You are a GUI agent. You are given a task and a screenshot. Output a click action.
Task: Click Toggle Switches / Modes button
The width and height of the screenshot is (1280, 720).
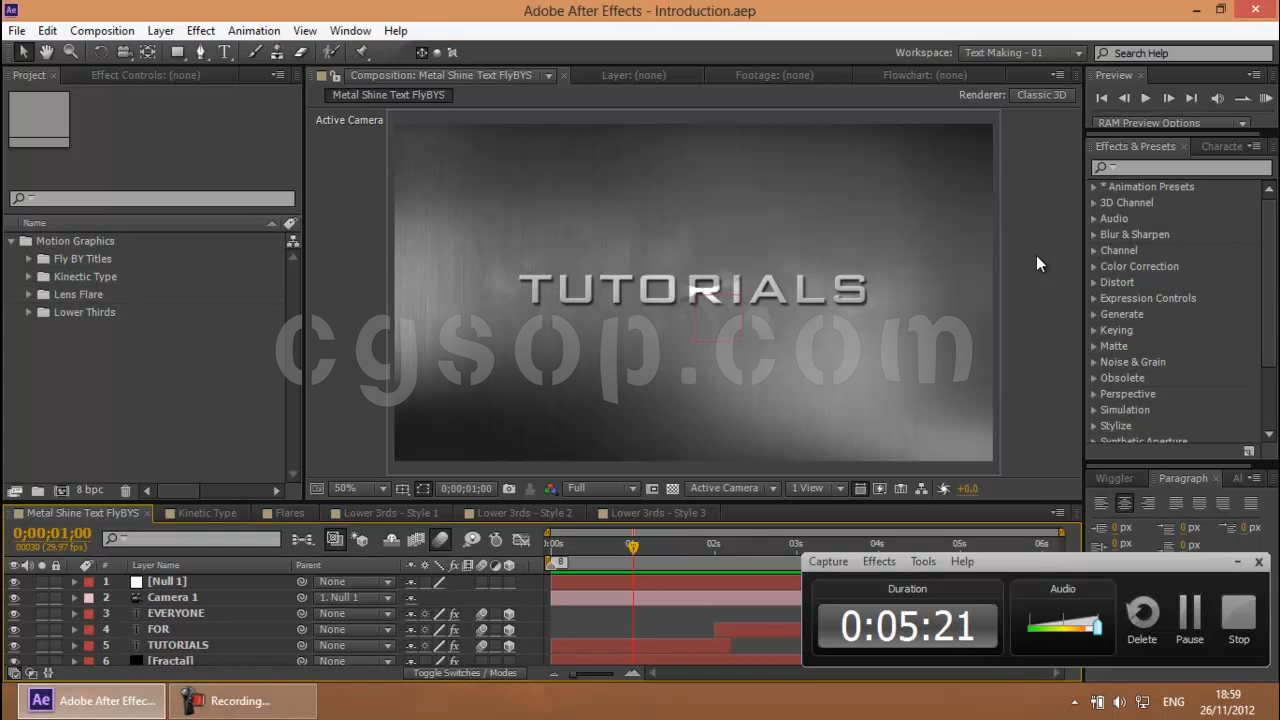[x=465, y=673]
